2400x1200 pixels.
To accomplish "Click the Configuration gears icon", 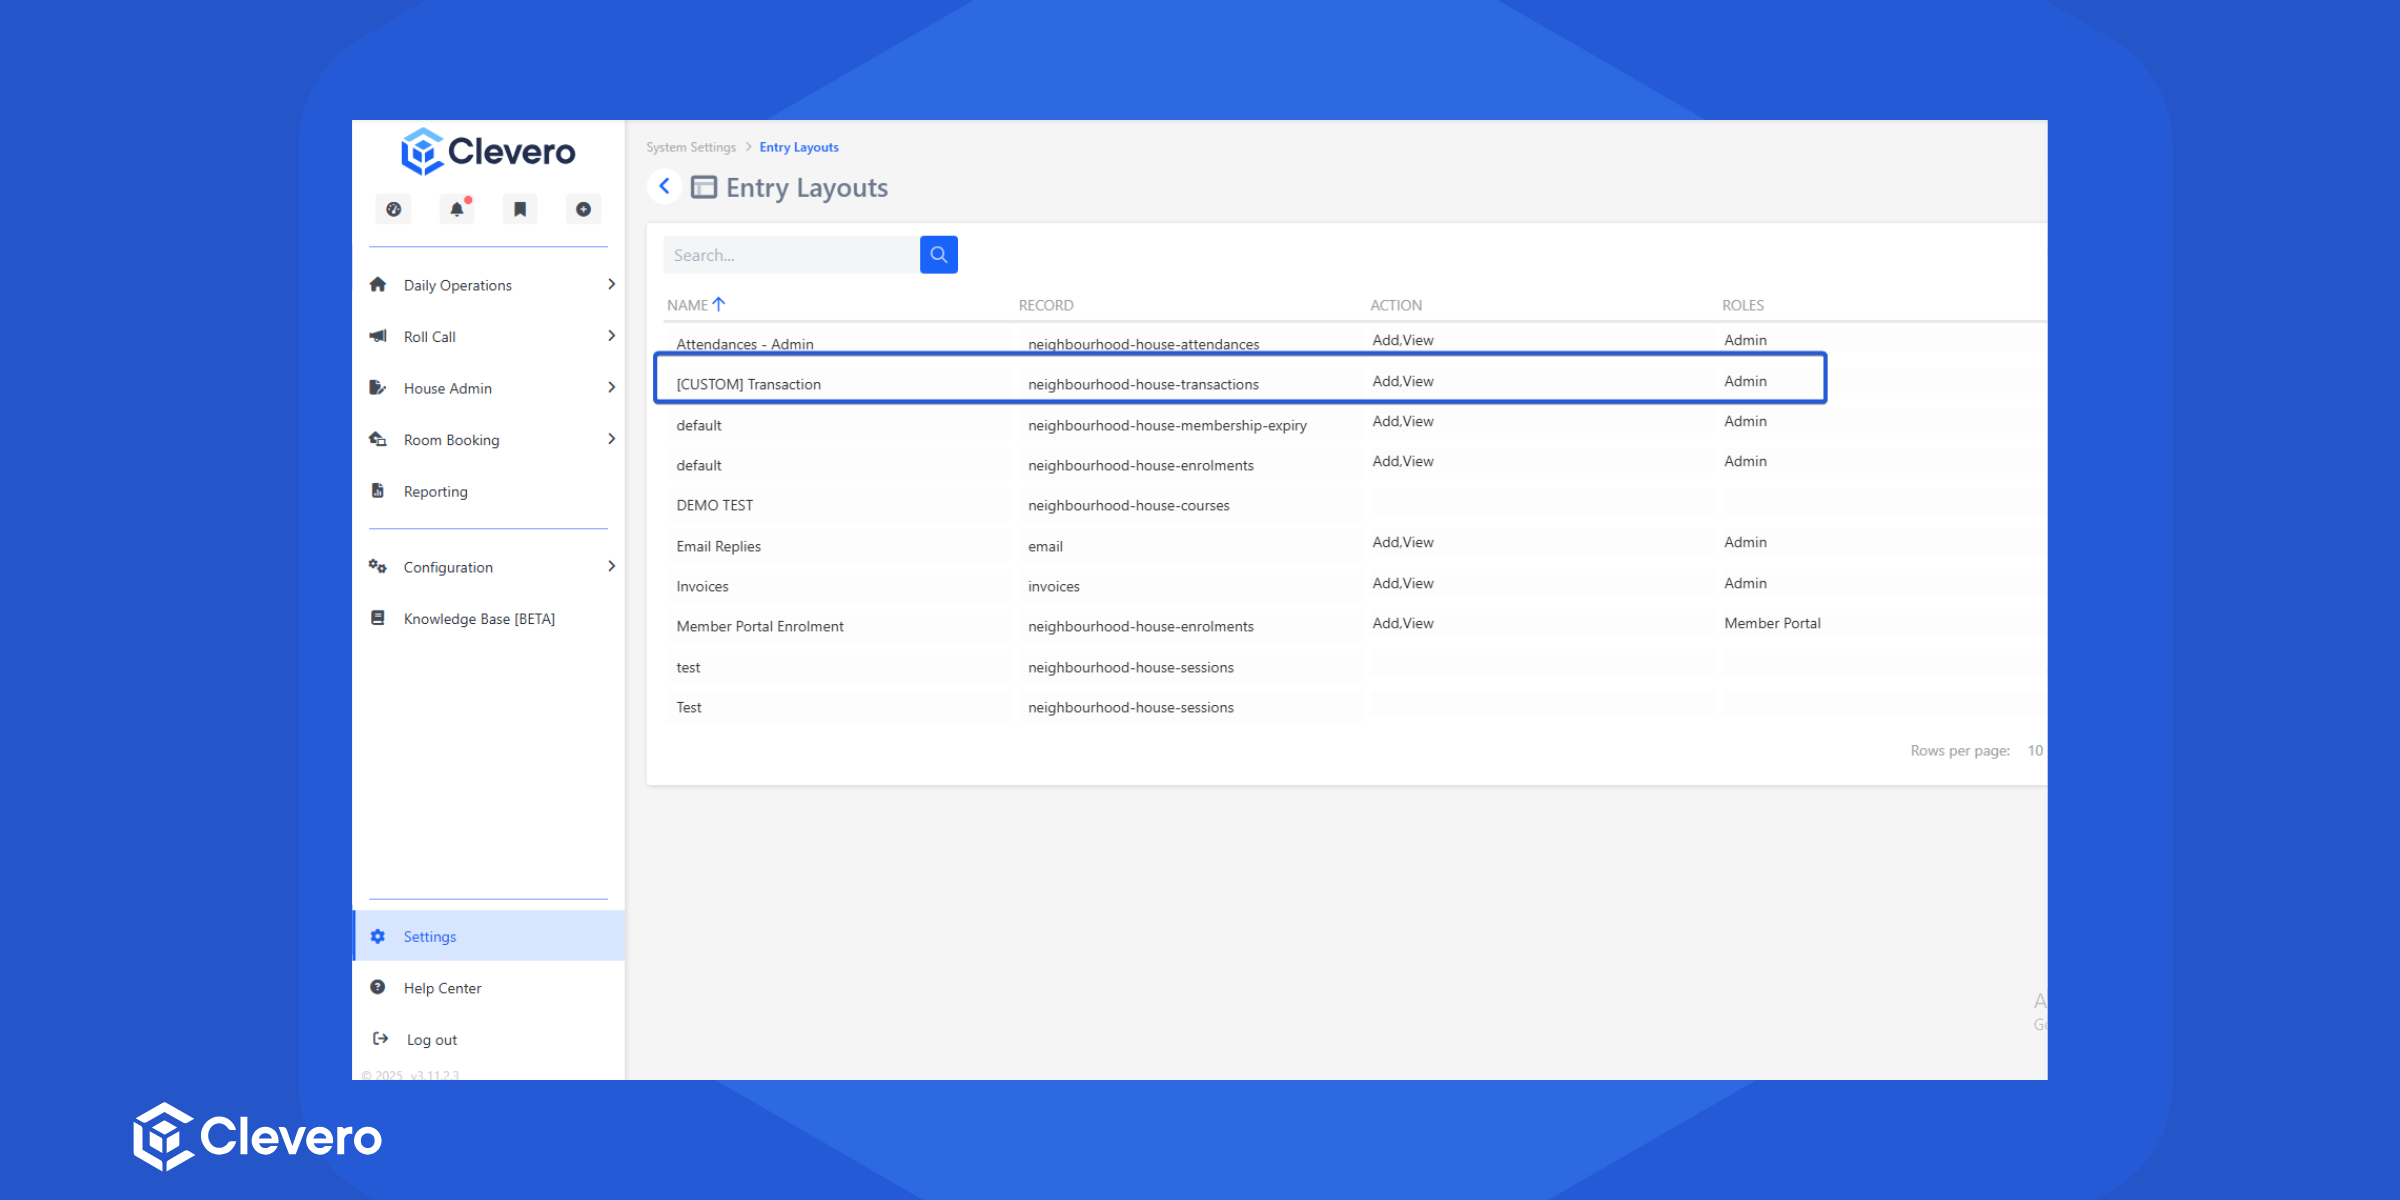I will coord(378,567).
